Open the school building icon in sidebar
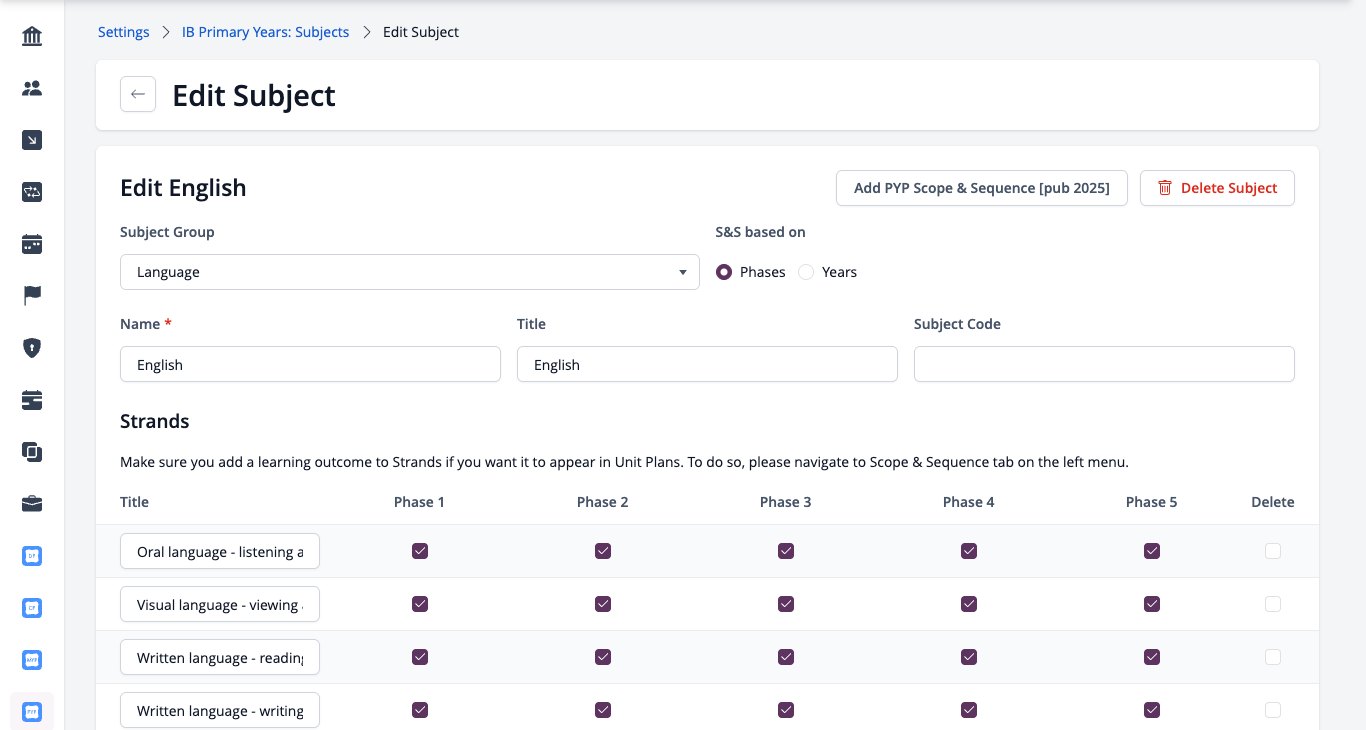This screenshot has height=730, width=1366. [32, 37]
